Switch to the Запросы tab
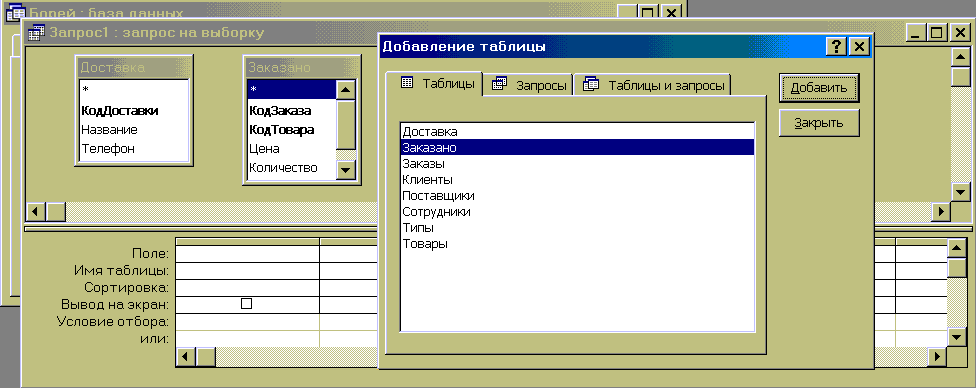The height and width of the screenshot is (388, 976). coord(528,85)
